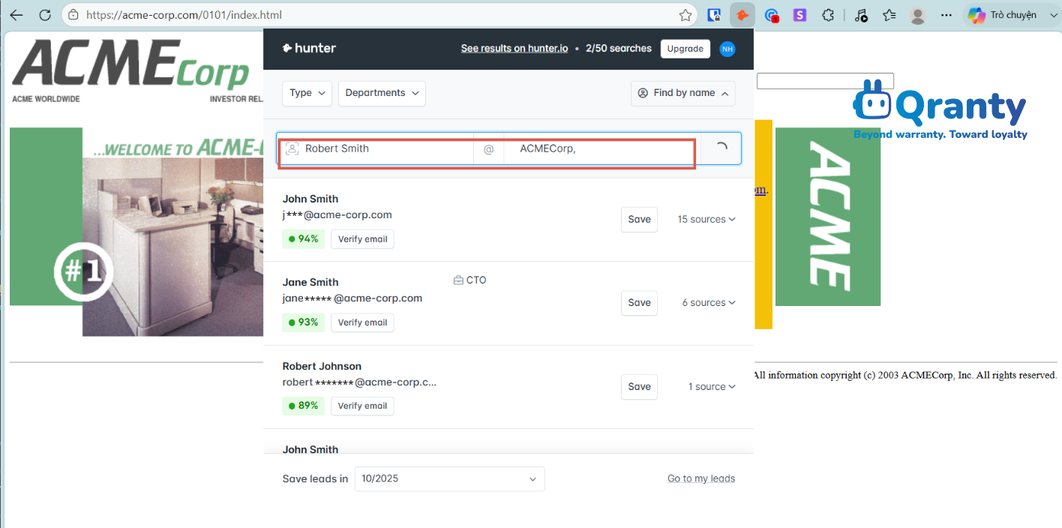
Task: Save the first John Smith lead
Action: [639, 219]
